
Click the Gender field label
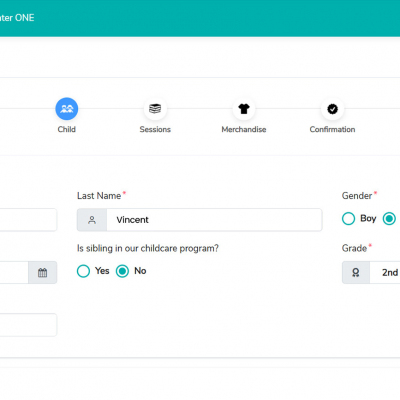[x=357, y=196]
